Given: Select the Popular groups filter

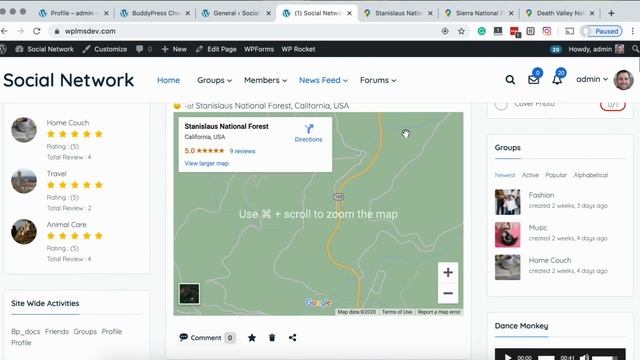Looking at the screenshot, I should click(x=556, y=175).
